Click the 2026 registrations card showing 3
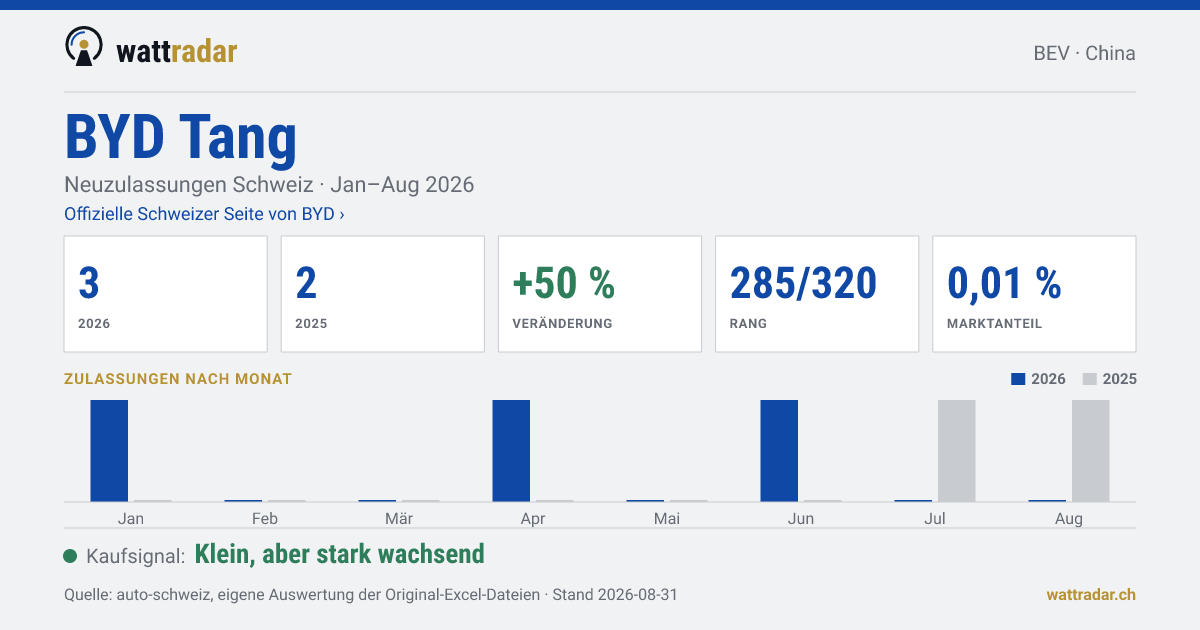Screen dimensions: 1200x630 pyautogui.click(x=166, y=294)
